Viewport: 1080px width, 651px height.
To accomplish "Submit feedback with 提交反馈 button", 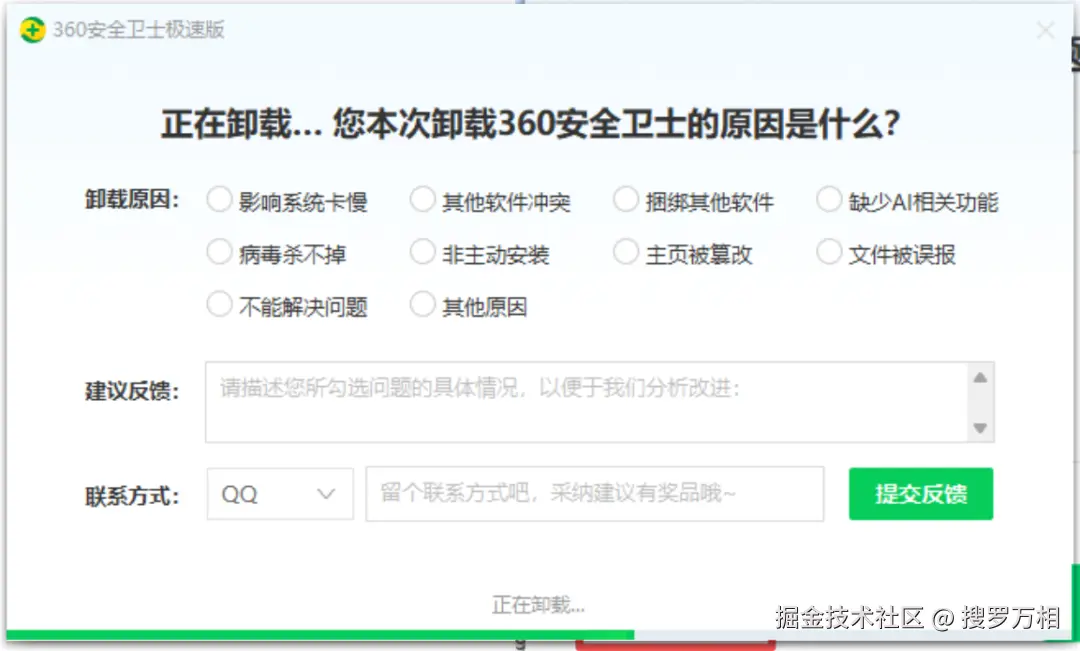I will 921,494.
